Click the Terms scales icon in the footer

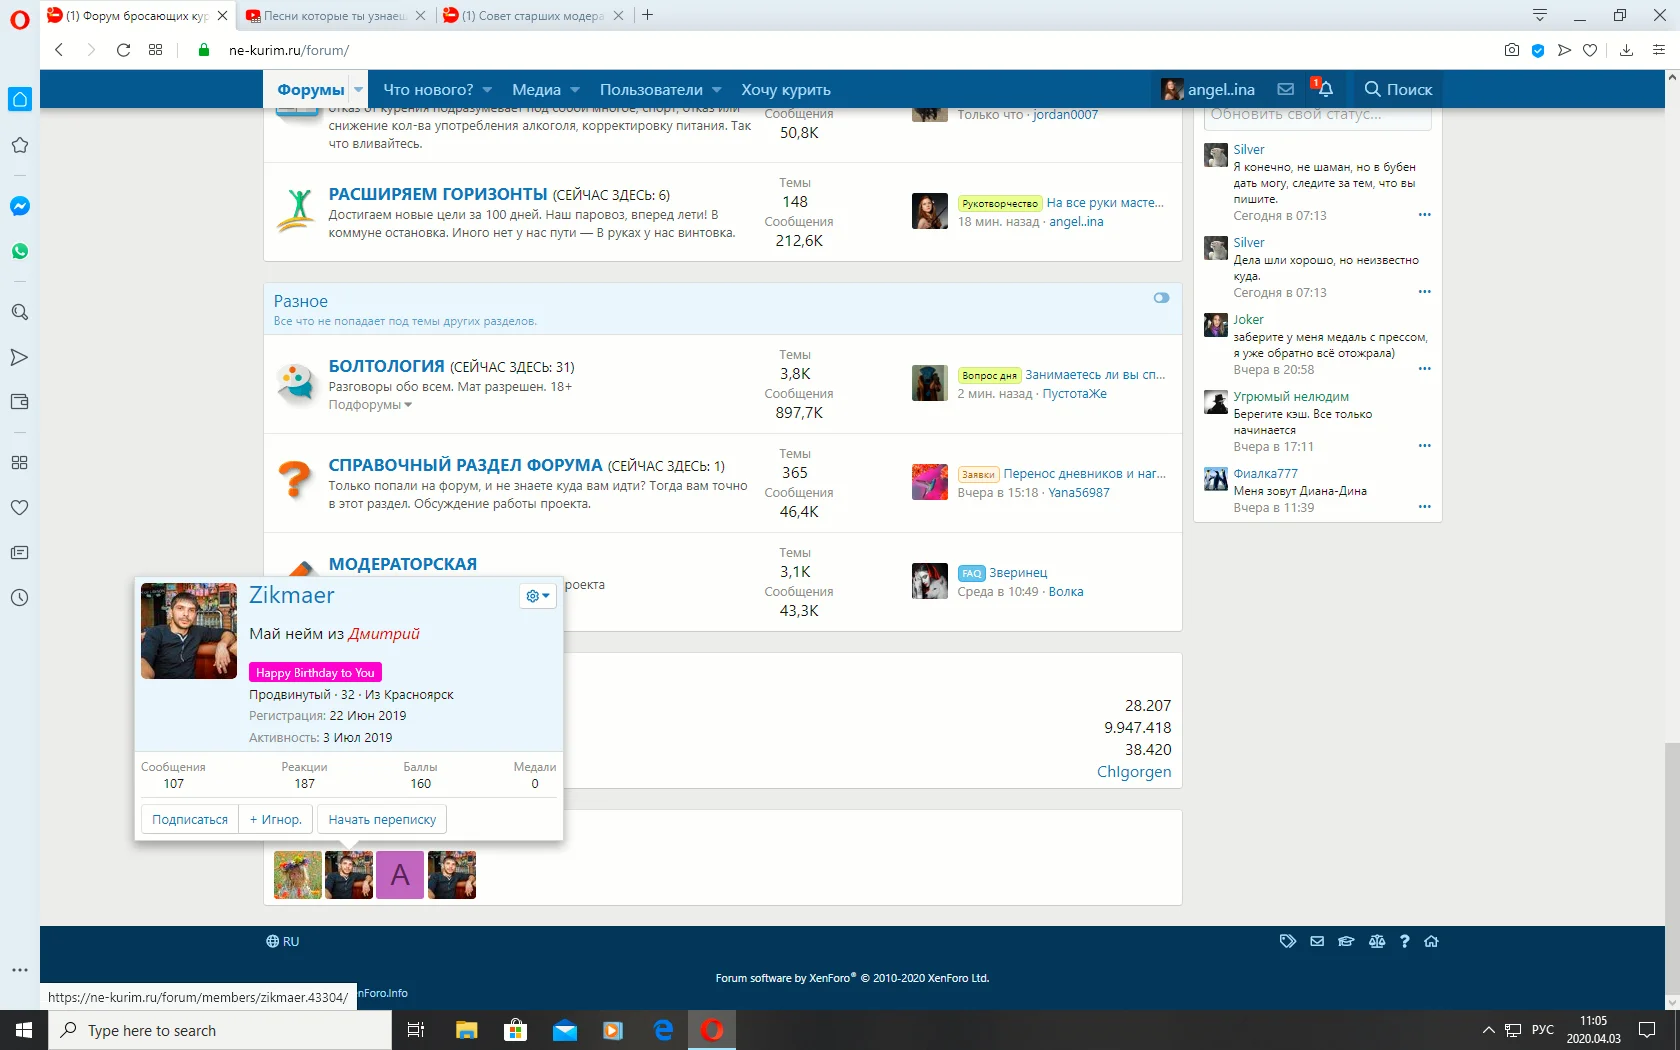point(1377,941)
